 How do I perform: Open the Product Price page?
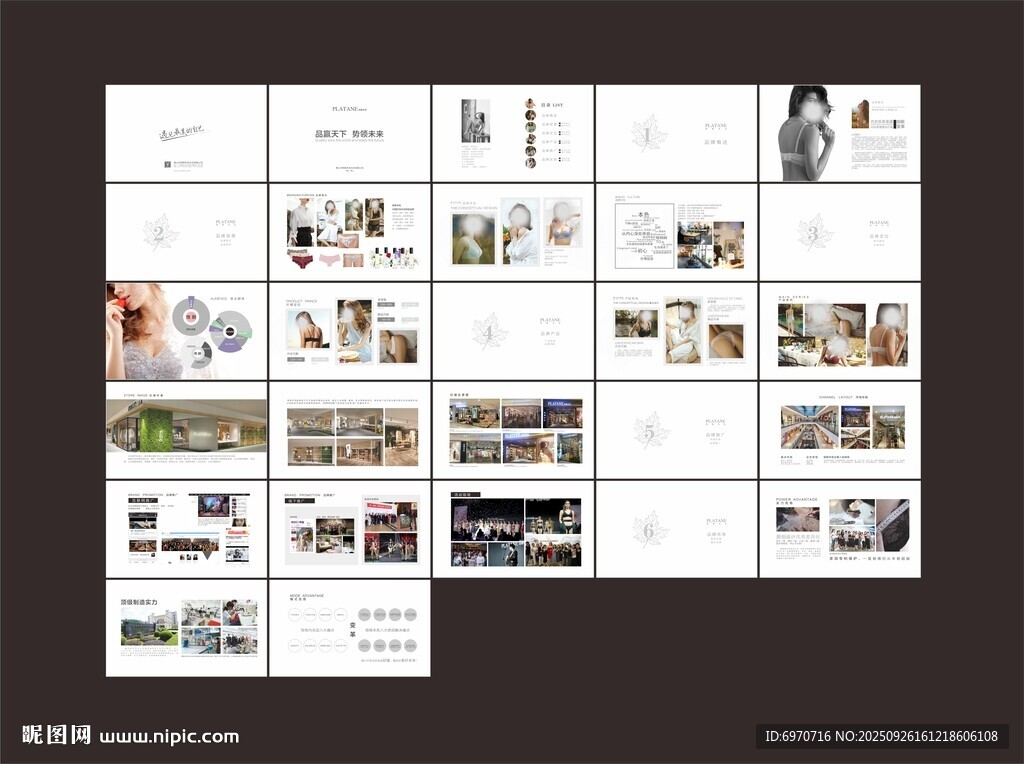[x=349, y=331]
